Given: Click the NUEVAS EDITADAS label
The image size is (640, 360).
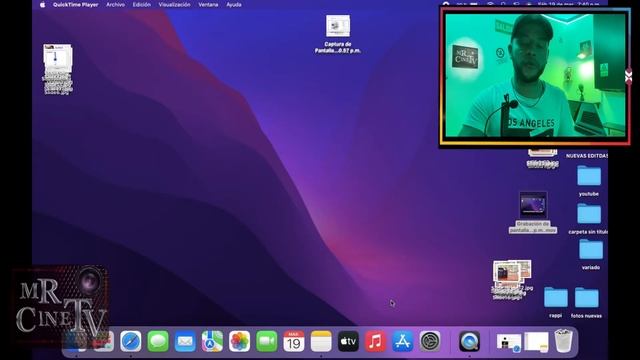Looking at the screenshot, I should pyautogui.click(x=587, y=156).
